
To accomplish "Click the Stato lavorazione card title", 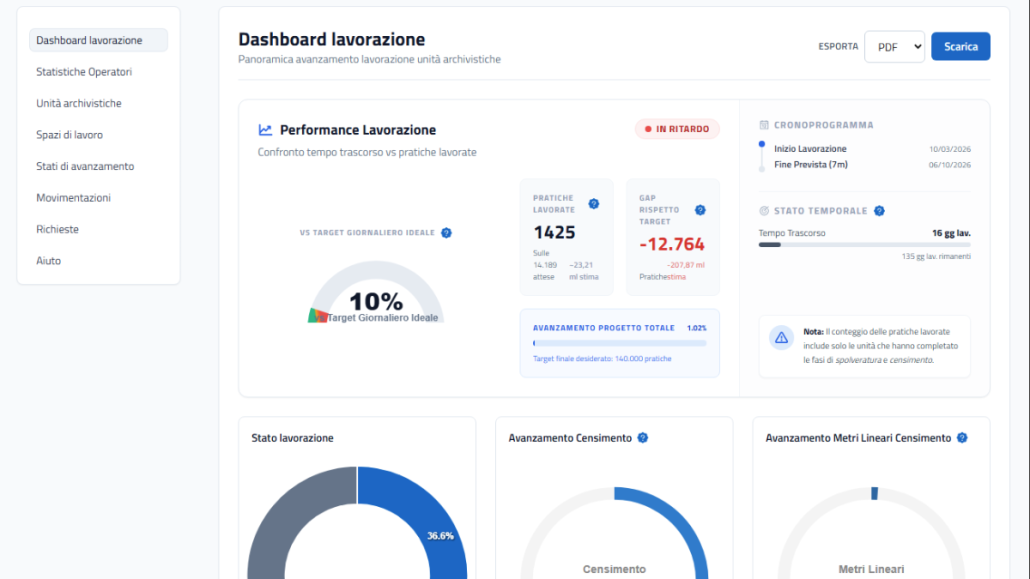I will pos(292,438).
